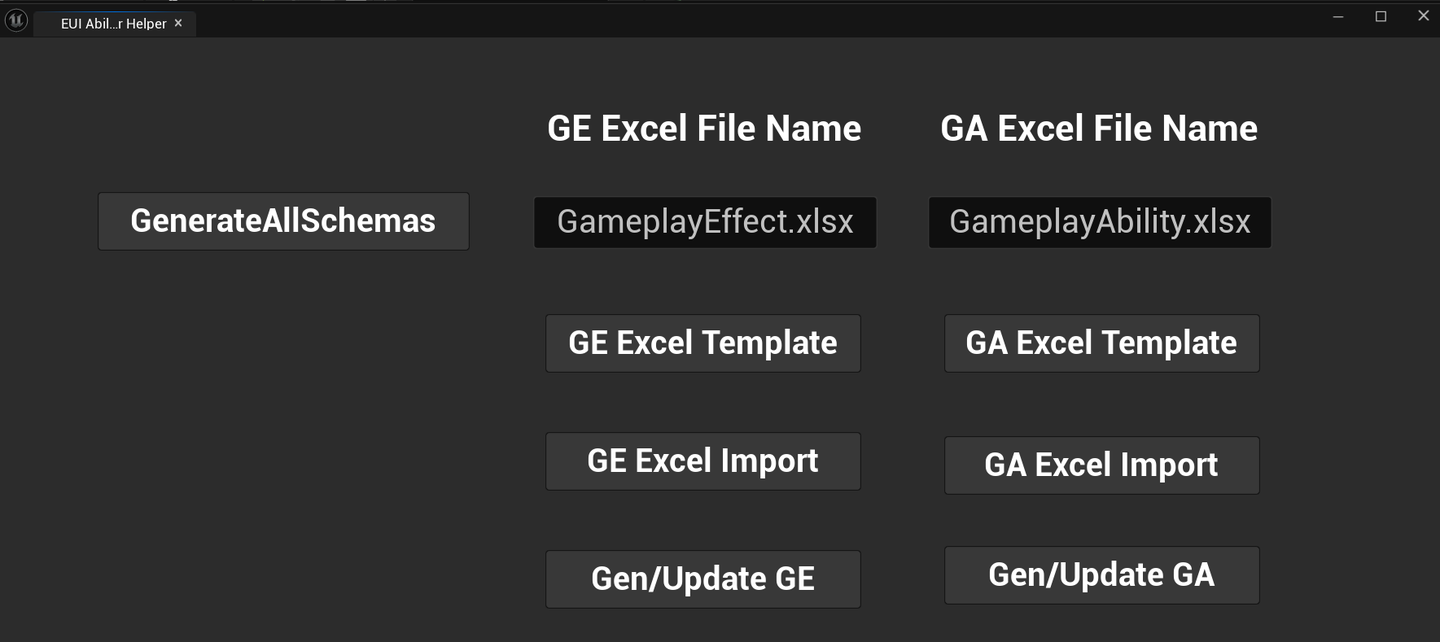The image size is (1440, 642).
Task: Start the GE Excel Import
Action: click(x=703, y=461)
